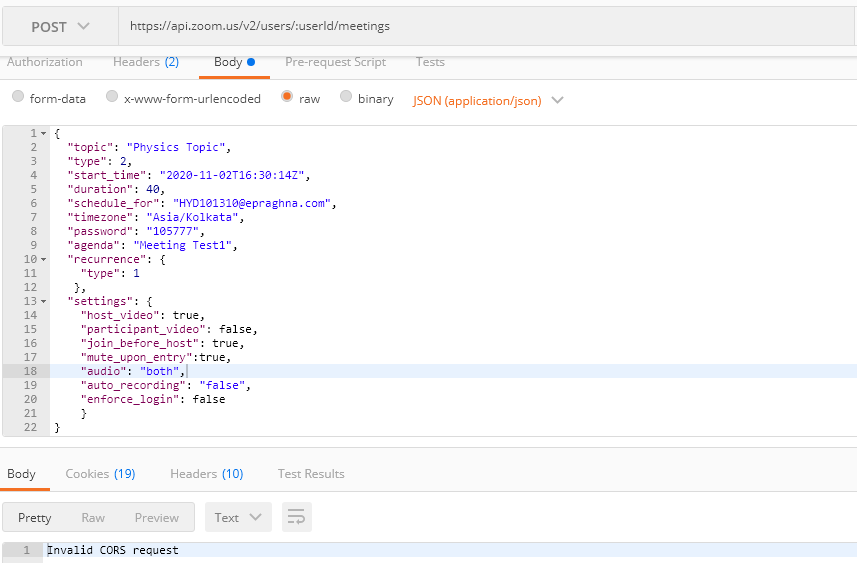
Task: Open the JSON (application/json) type dropdown
Action: point(488,101)
